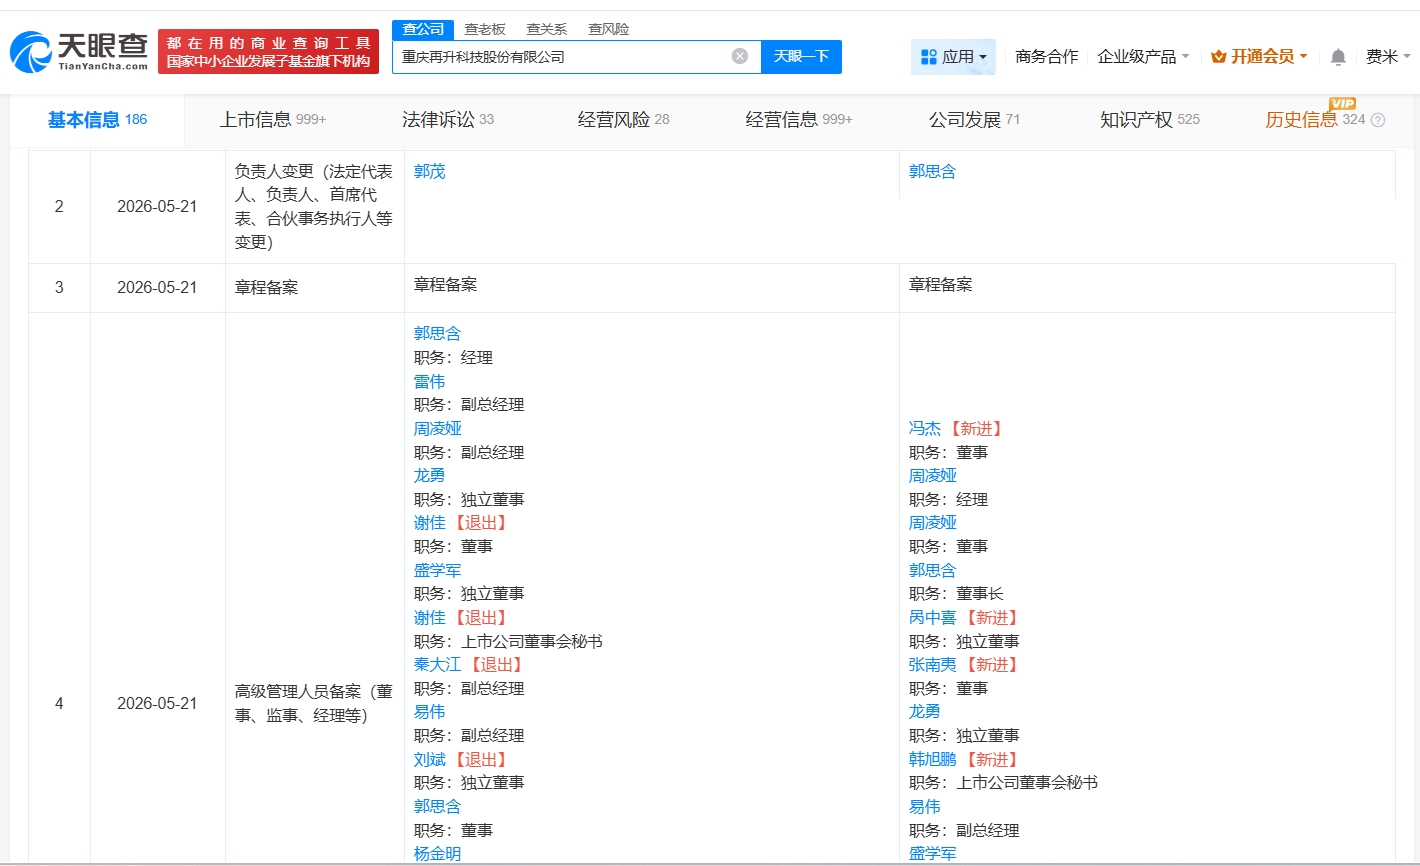
Task: Open 杨金明 person link
Action: point(438,854)
